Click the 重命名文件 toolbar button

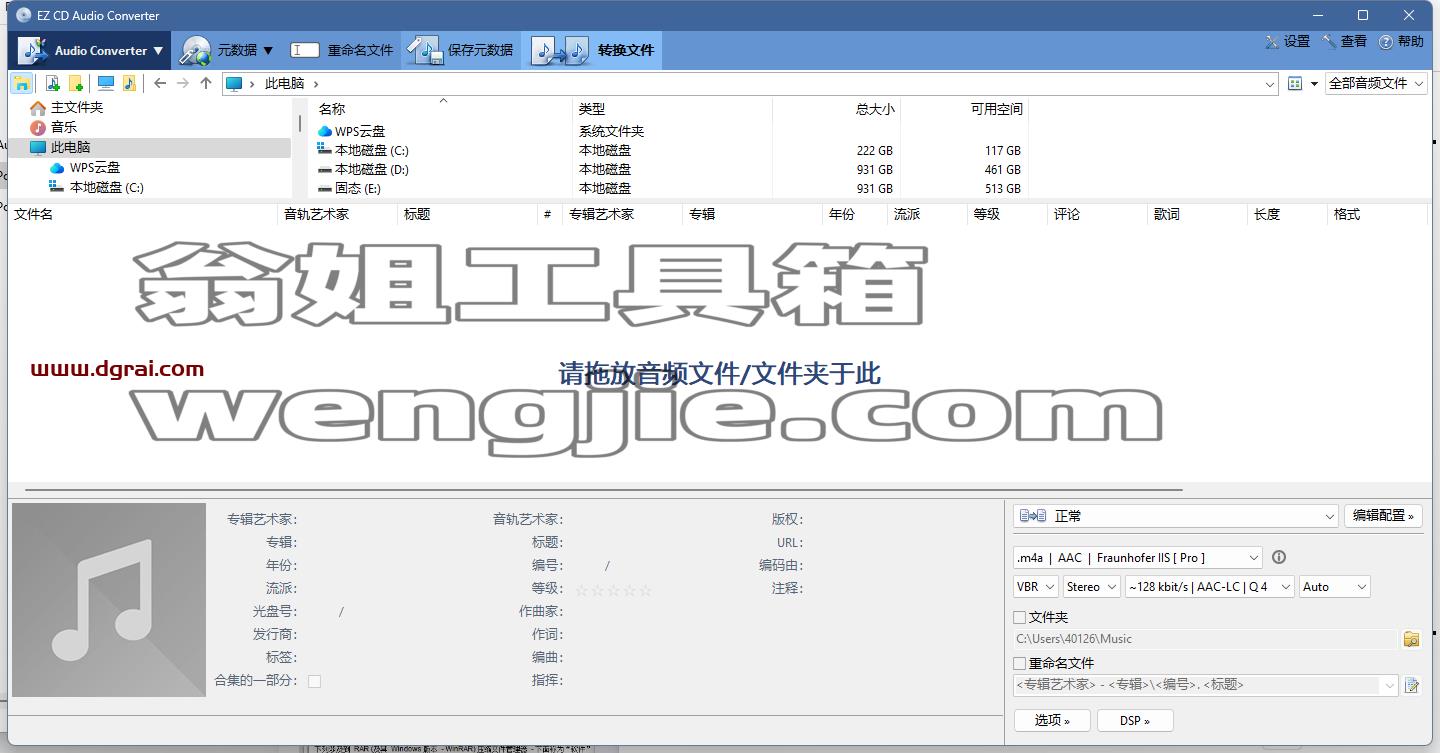coord(342,50)
